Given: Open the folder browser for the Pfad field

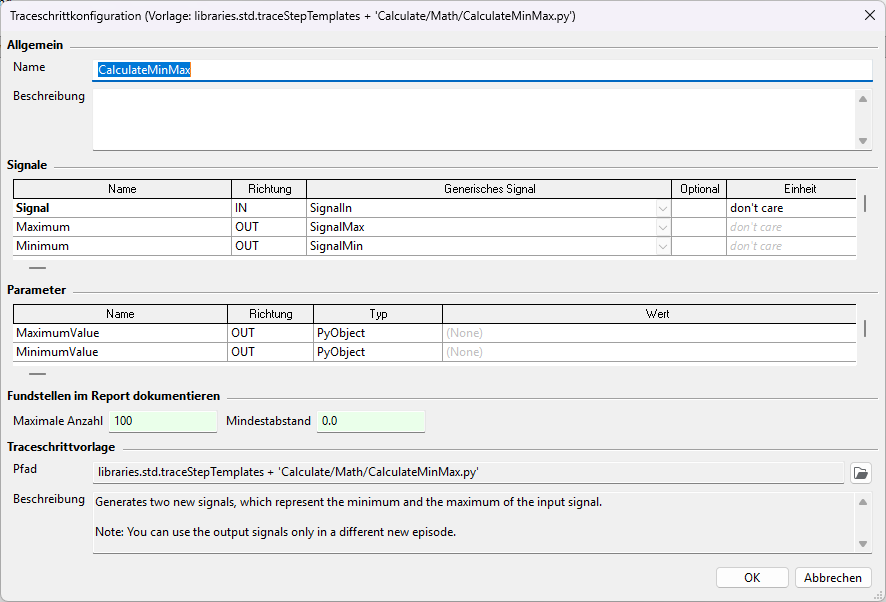Looking at the screenshot, I should [861, 473].
